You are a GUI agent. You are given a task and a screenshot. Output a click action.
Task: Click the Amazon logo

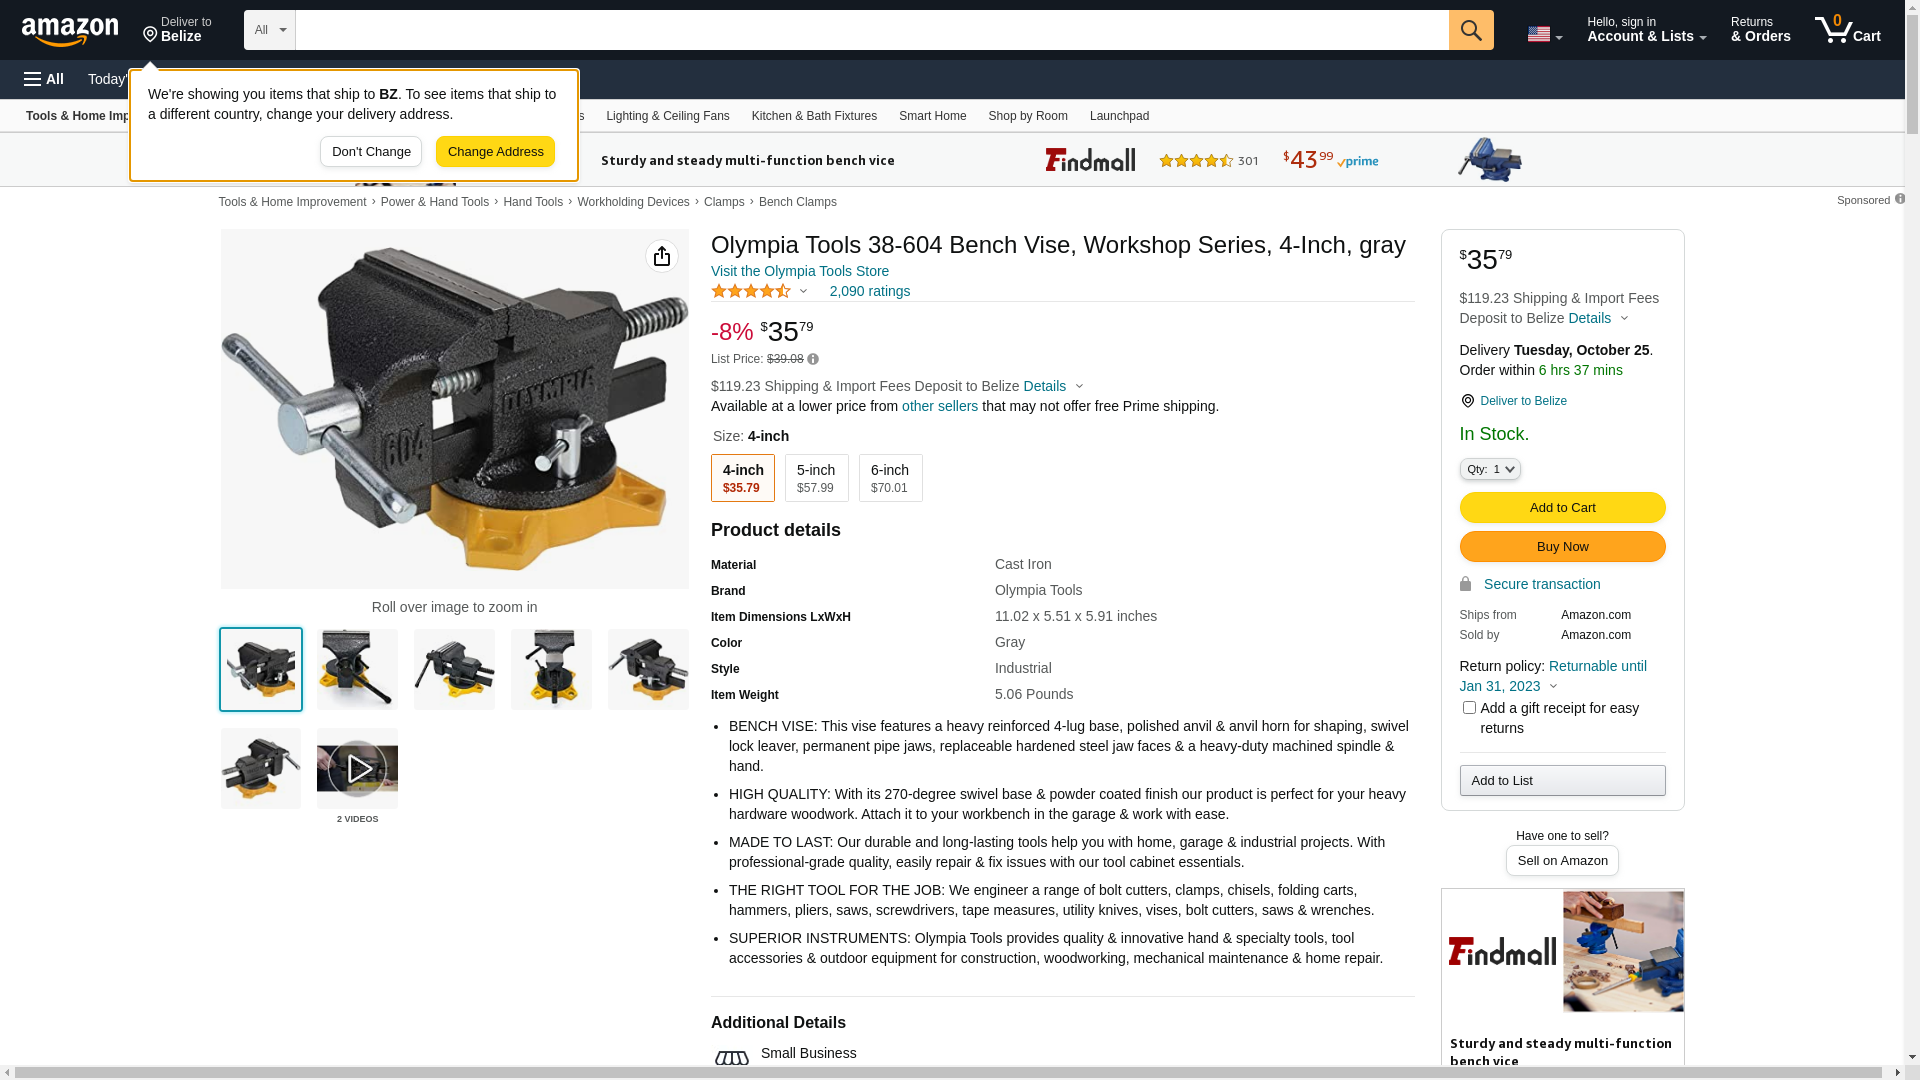(70, 31)
